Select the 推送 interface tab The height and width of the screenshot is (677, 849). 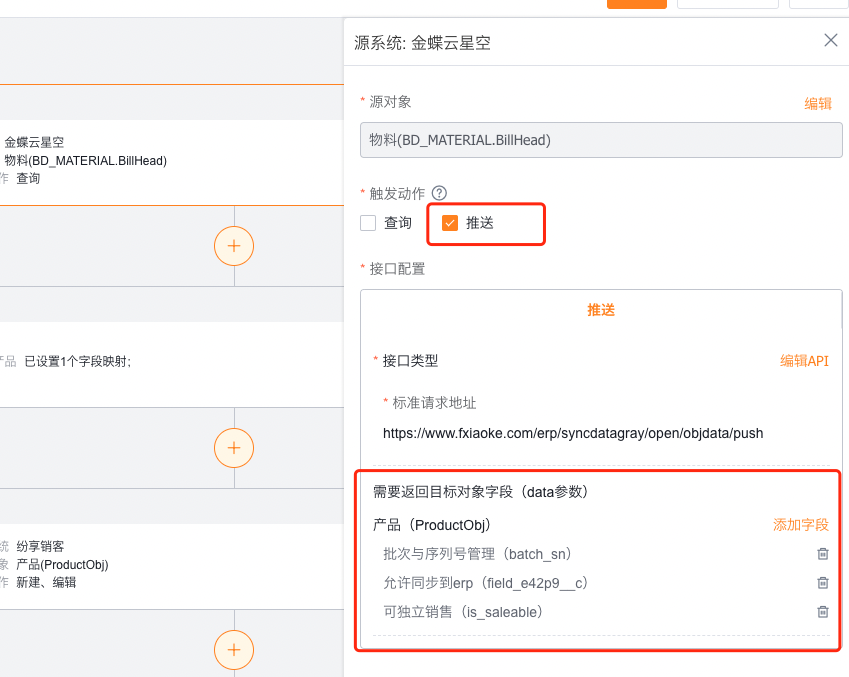coord(601,310)
